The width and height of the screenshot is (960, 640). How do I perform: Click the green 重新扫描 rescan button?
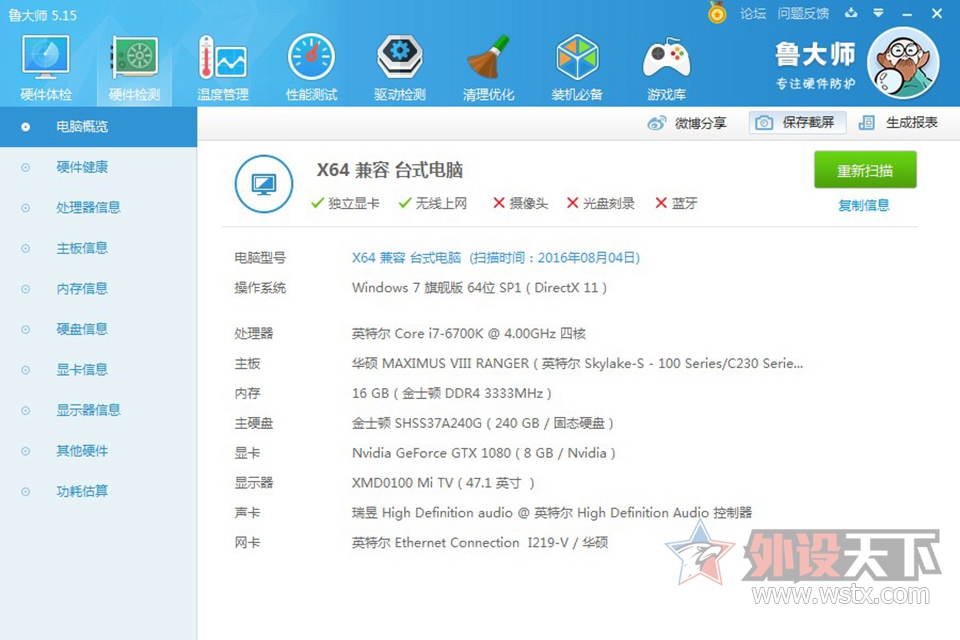pos(865,170)
